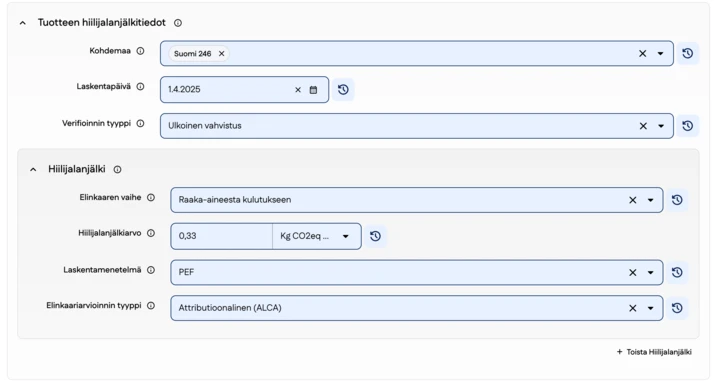Open Elinkaariarvioinnin tyyppi dropdown arrow
This screenshot has height=386, width=720.
click(x=650, y=308)
